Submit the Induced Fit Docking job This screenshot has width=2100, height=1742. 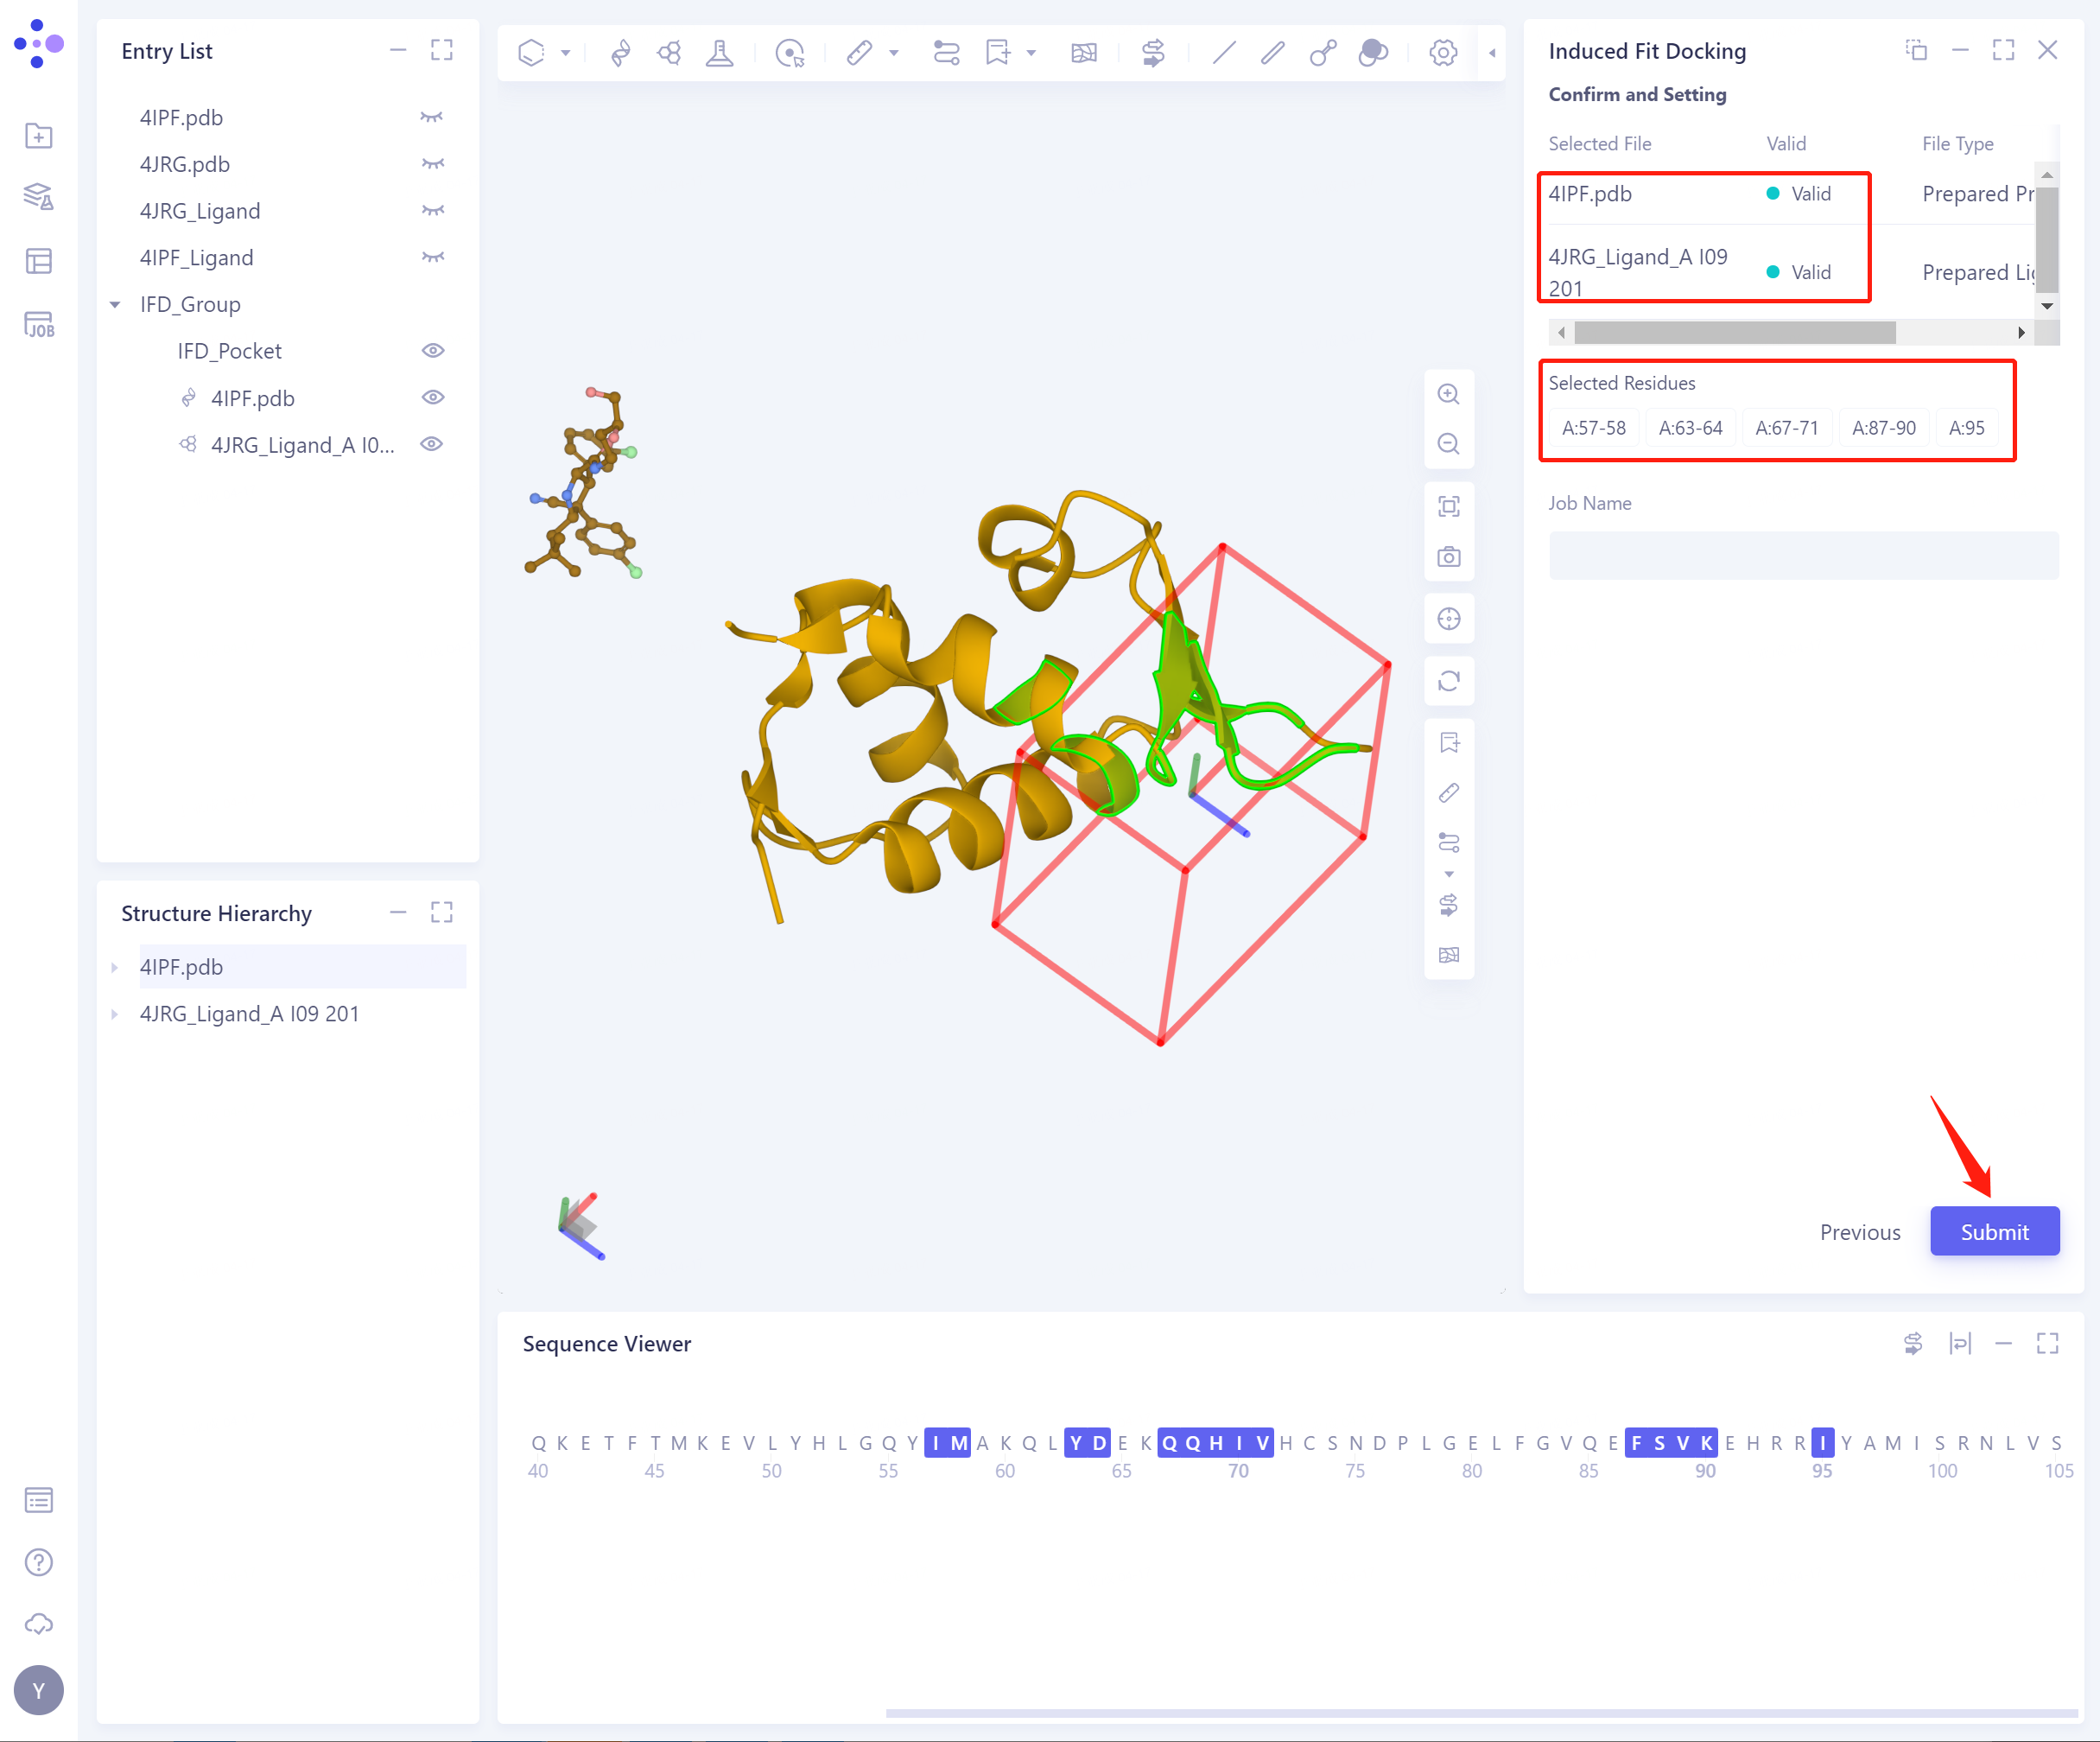1994,1231
